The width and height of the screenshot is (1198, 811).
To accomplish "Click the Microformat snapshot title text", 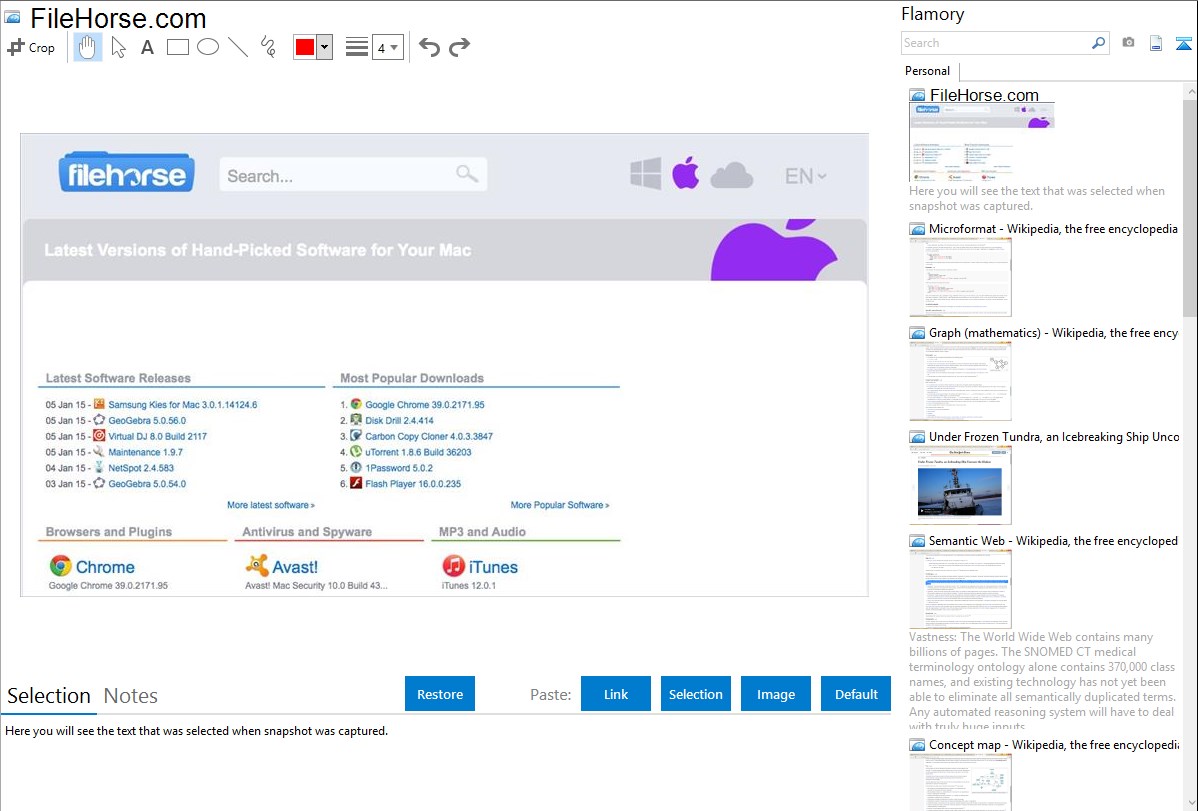I will point(1053,229).
